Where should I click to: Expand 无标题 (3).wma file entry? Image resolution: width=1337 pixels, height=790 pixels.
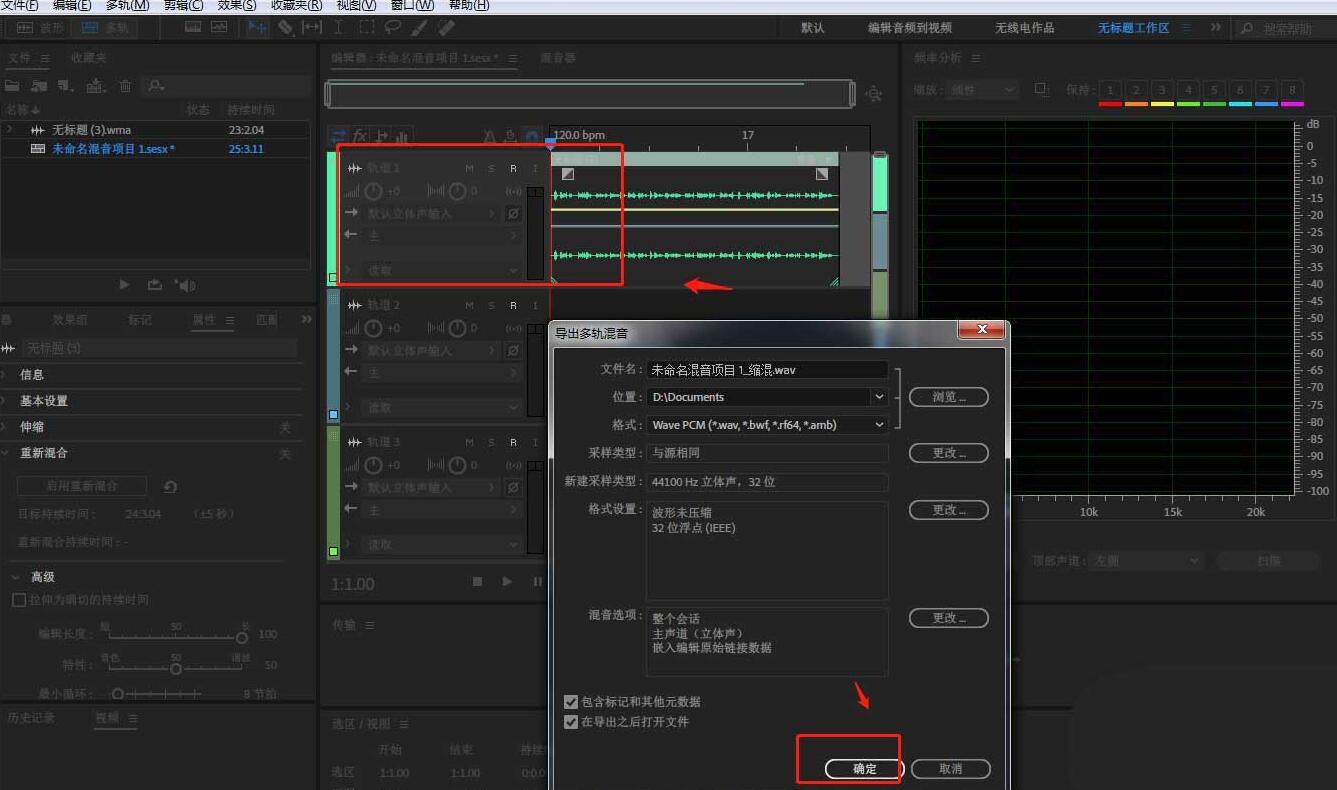pos(10,130)
